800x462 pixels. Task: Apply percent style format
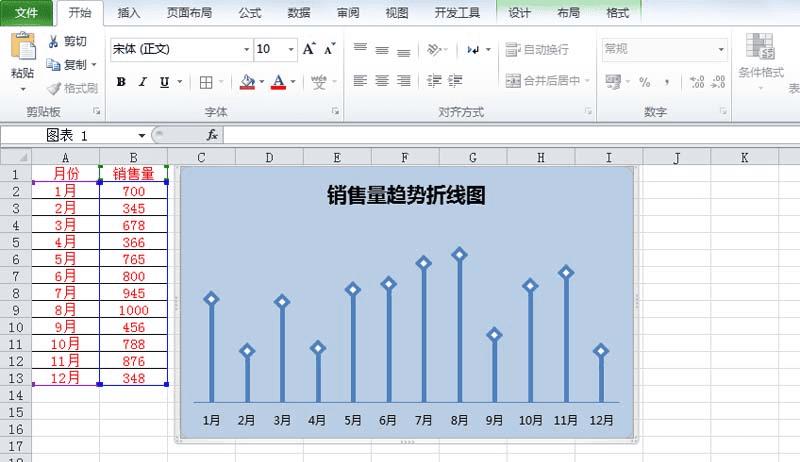[x=645, y=82]
